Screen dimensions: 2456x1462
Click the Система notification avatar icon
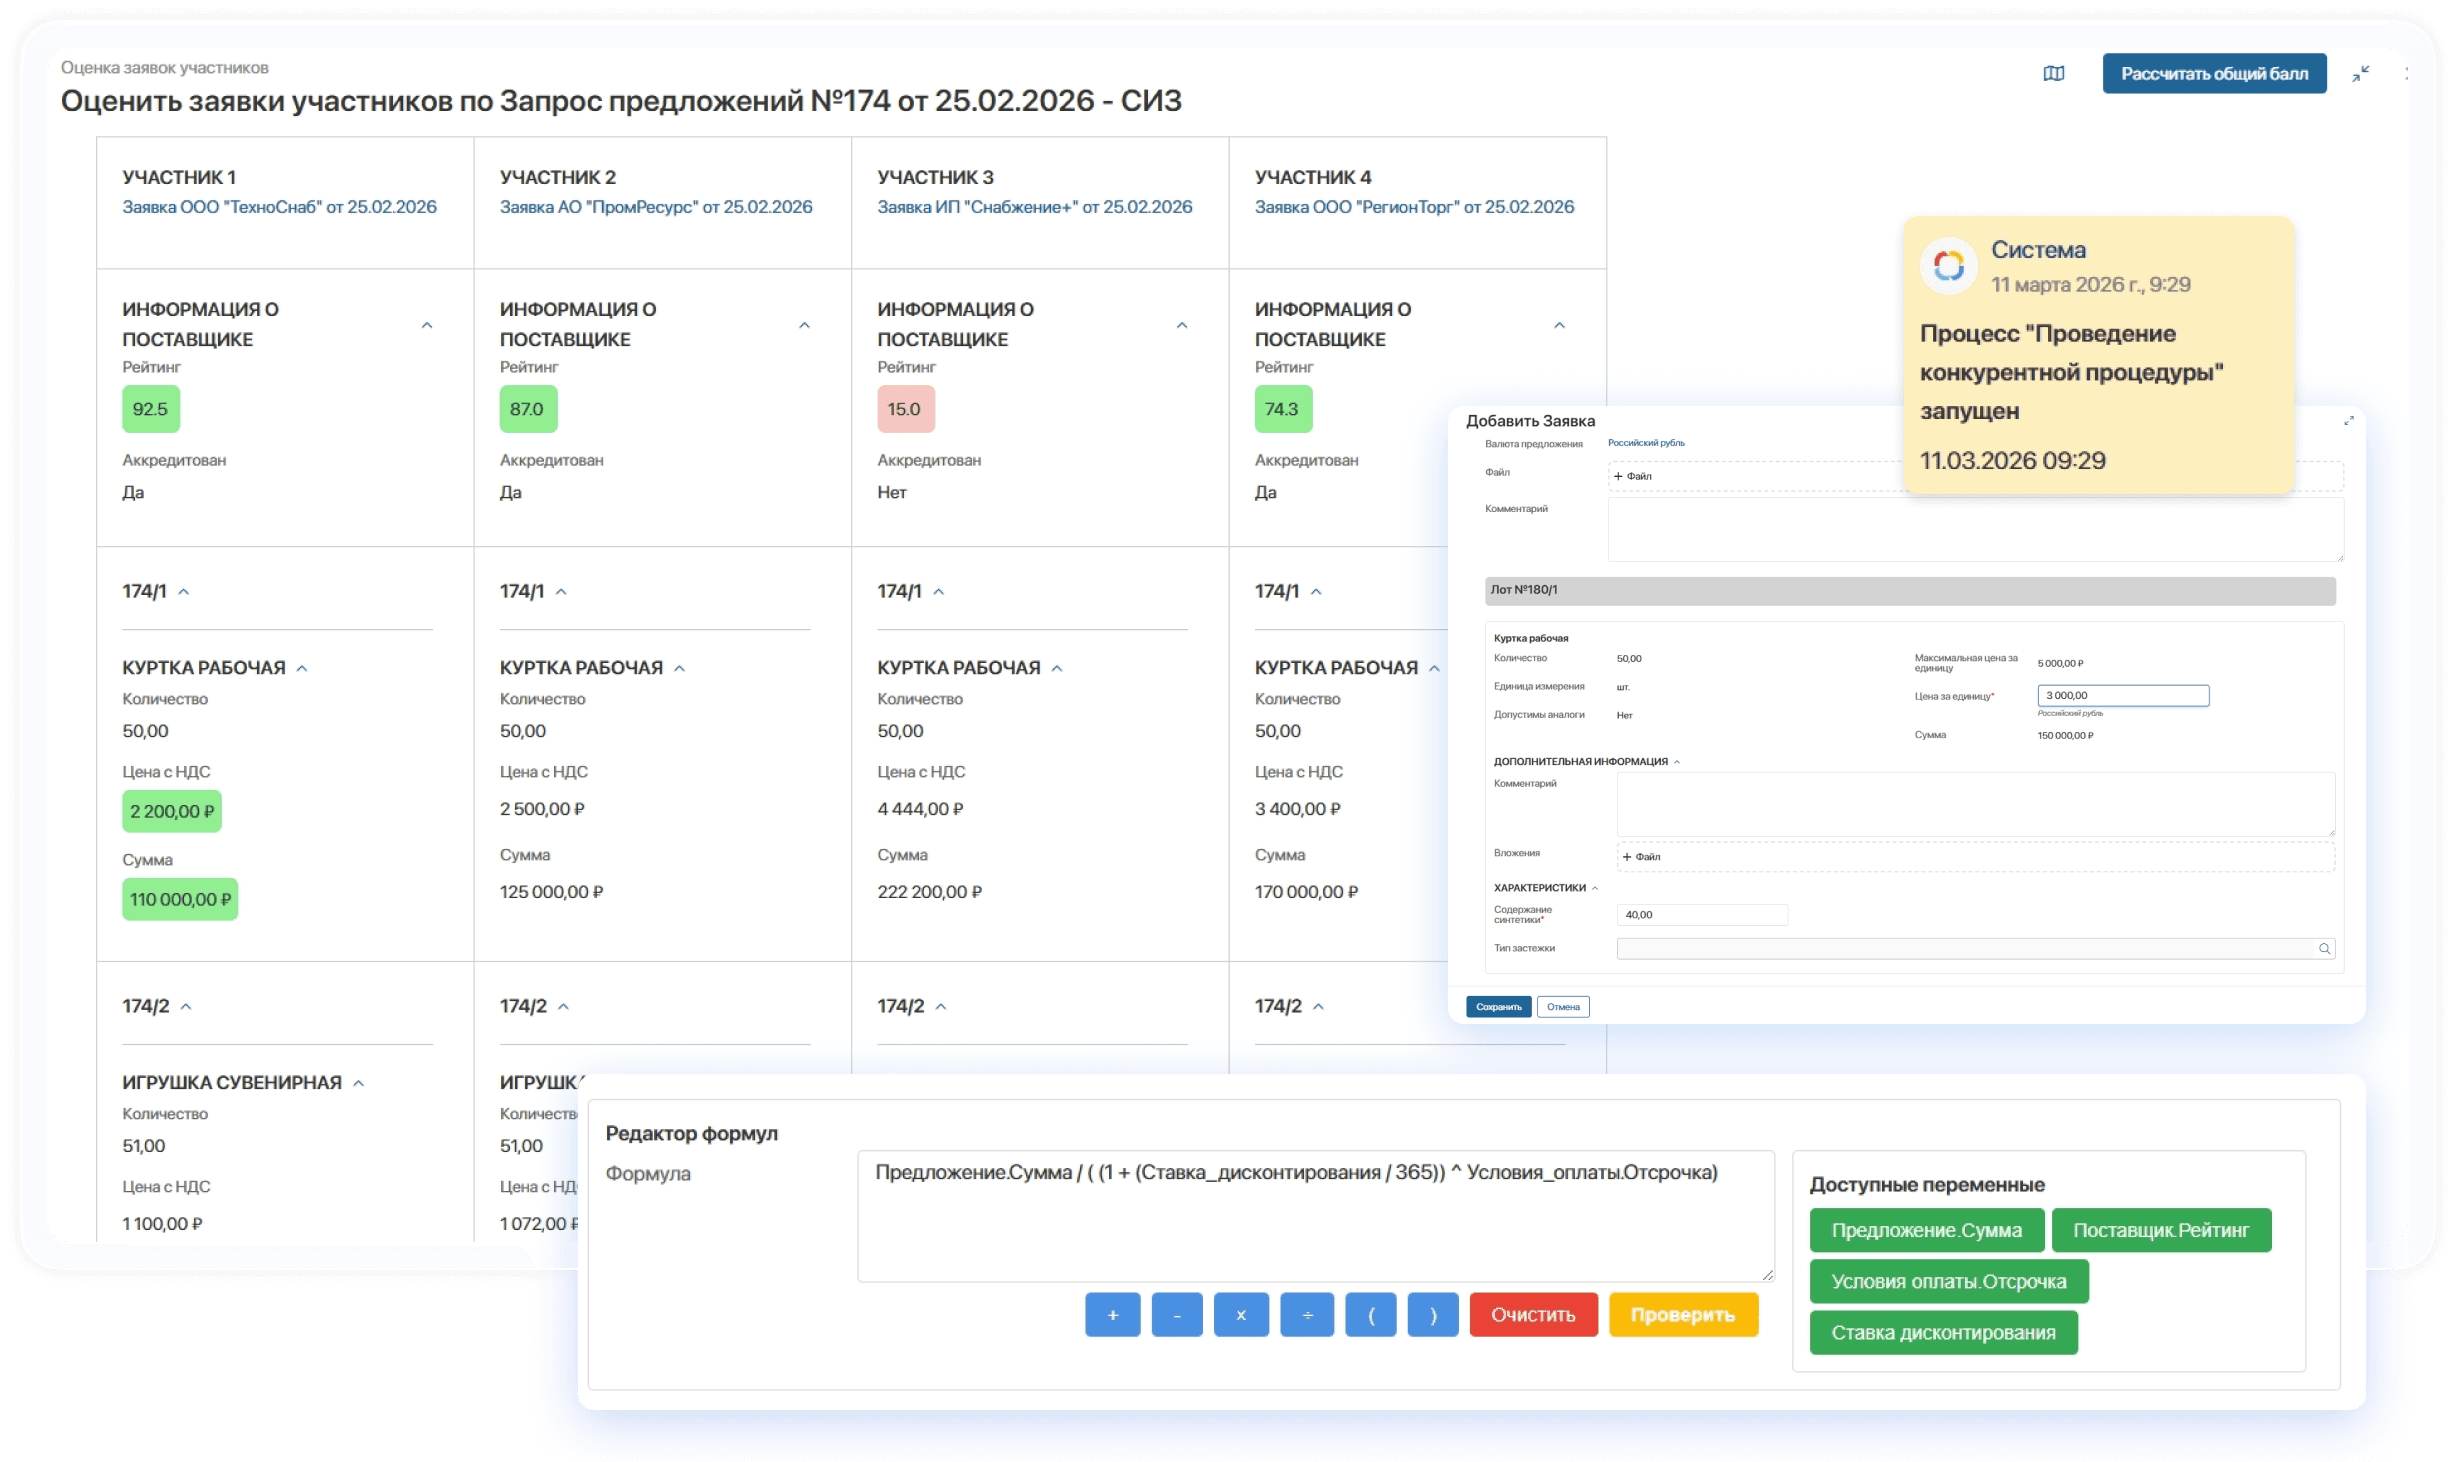point(1948,266)
